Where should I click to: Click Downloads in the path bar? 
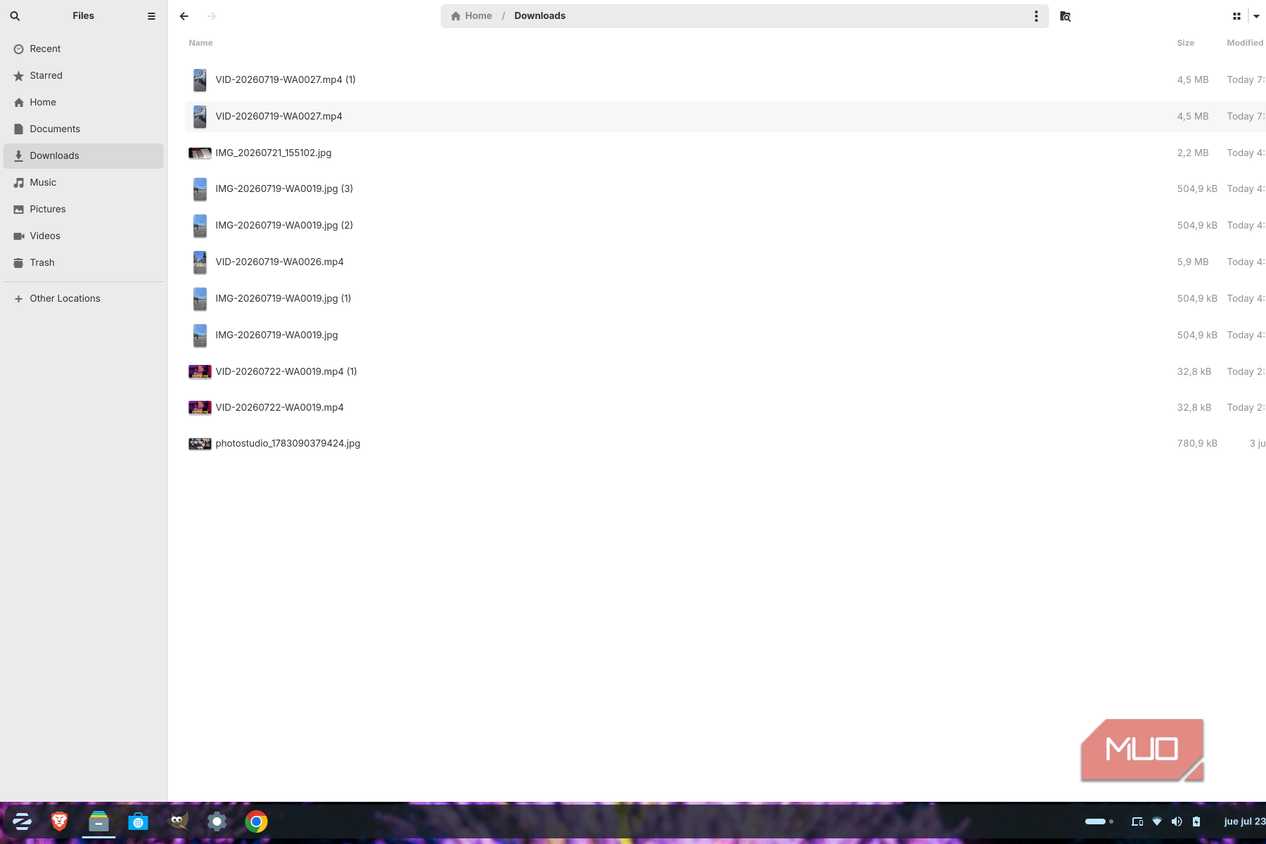540,16
